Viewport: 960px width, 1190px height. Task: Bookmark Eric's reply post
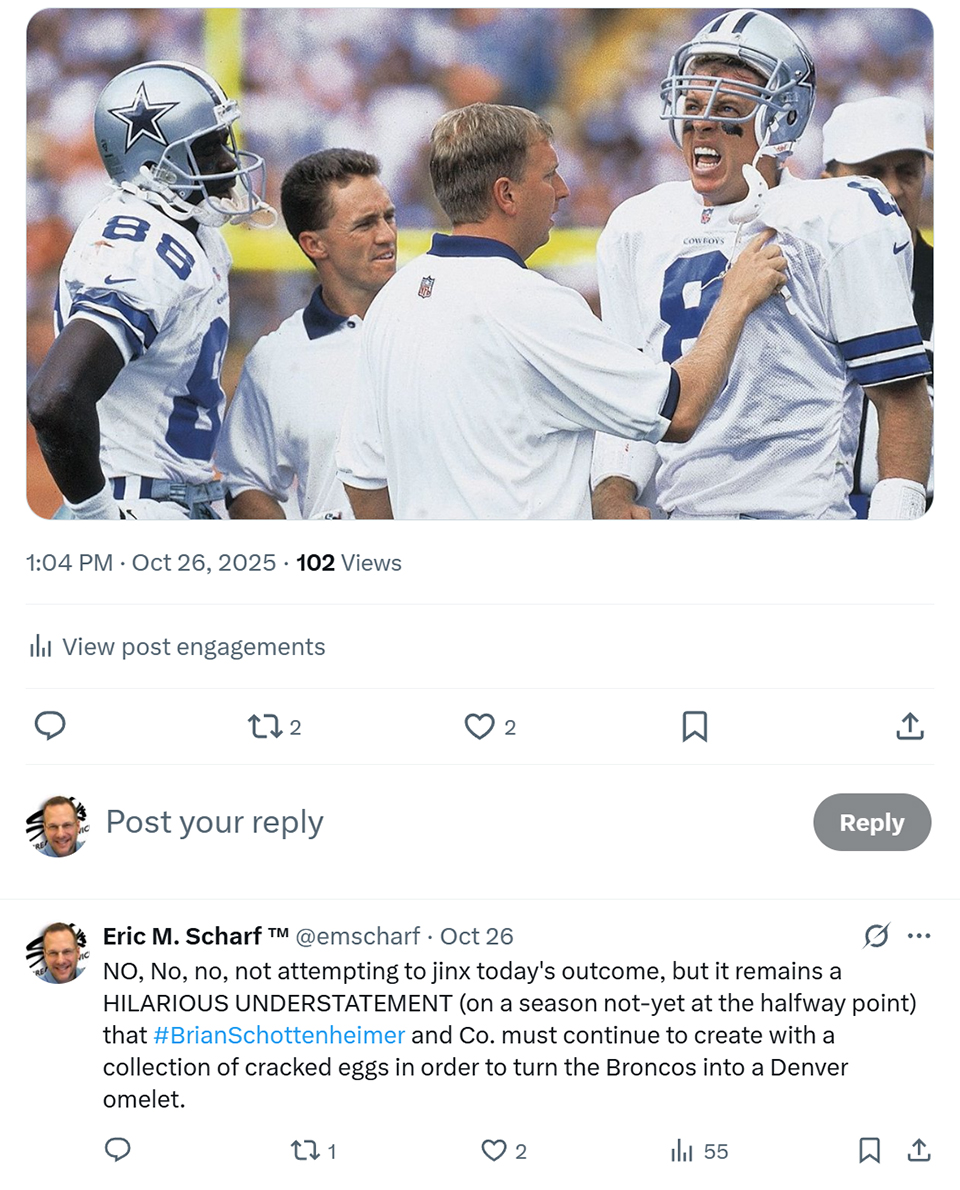(x=870, y=1151)
